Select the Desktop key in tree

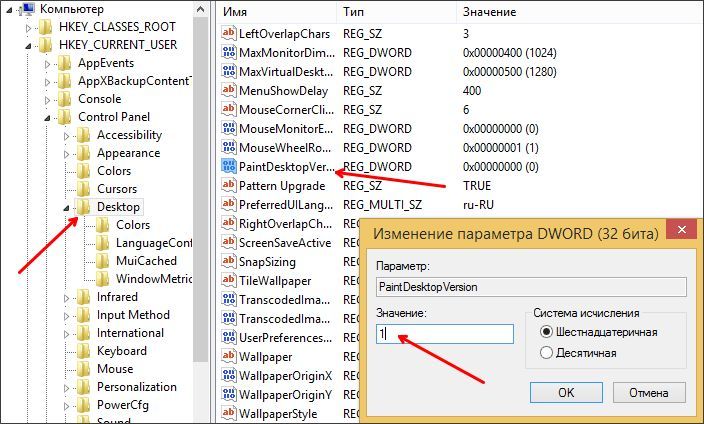119,207
